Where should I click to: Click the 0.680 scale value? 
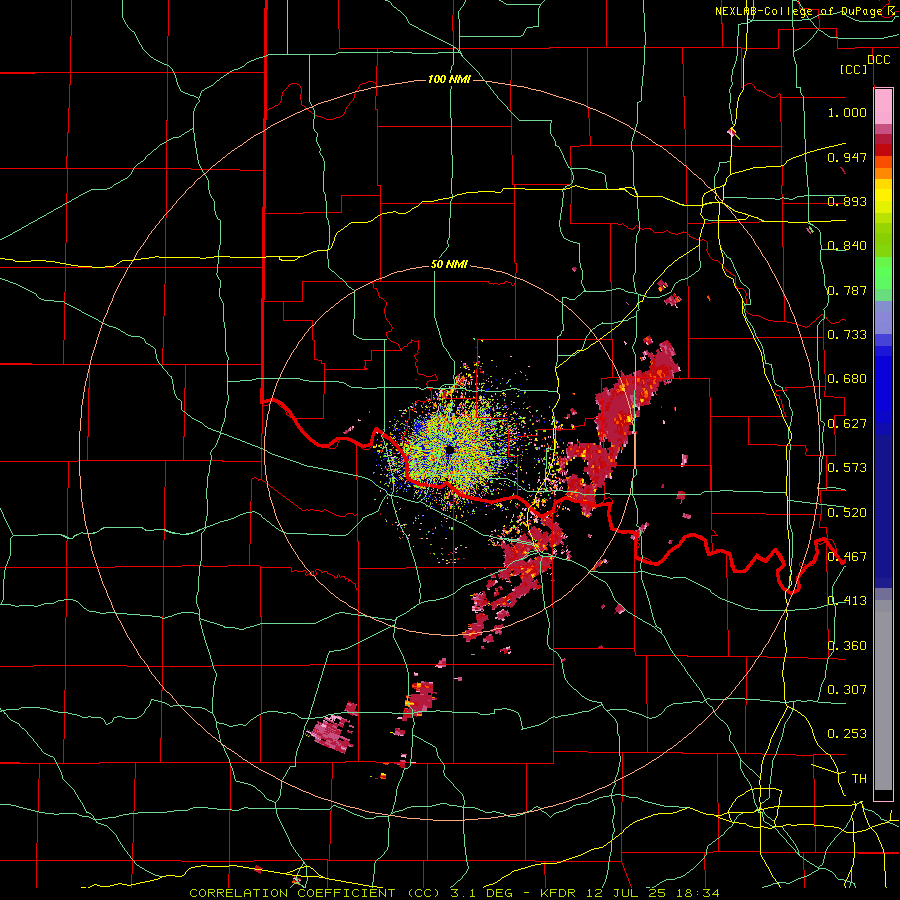847,379
